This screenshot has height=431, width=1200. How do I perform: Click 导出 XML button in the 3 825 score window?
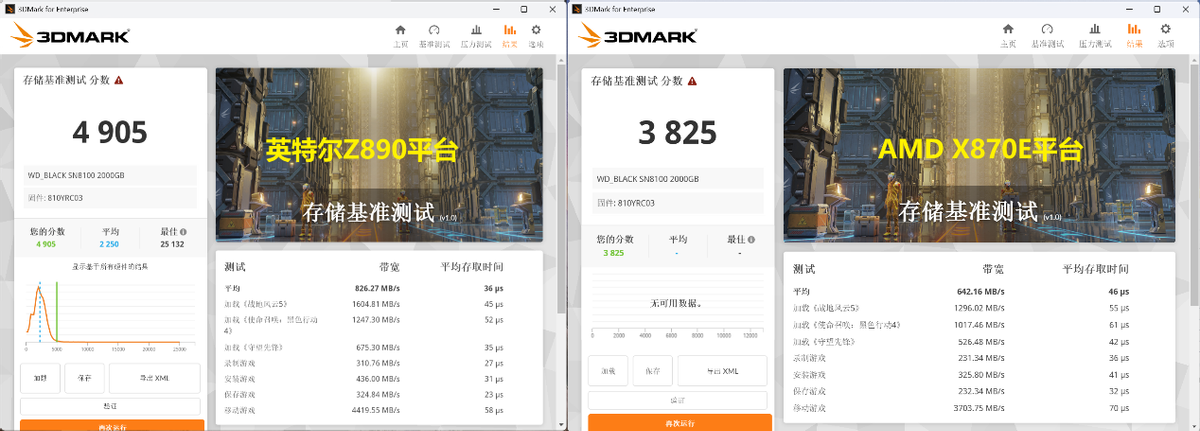coord(724,371)
